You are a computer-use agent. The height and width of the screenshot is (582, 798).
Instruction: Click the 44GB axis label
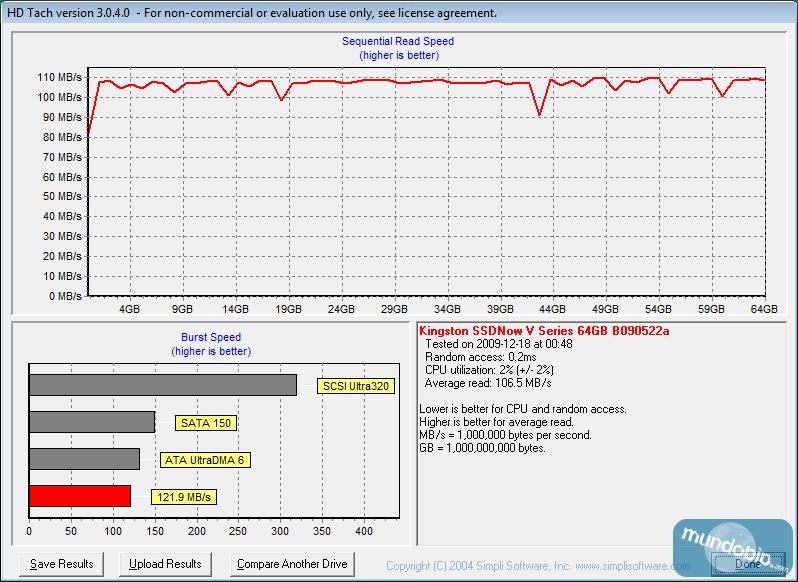(x=553, y=309)
